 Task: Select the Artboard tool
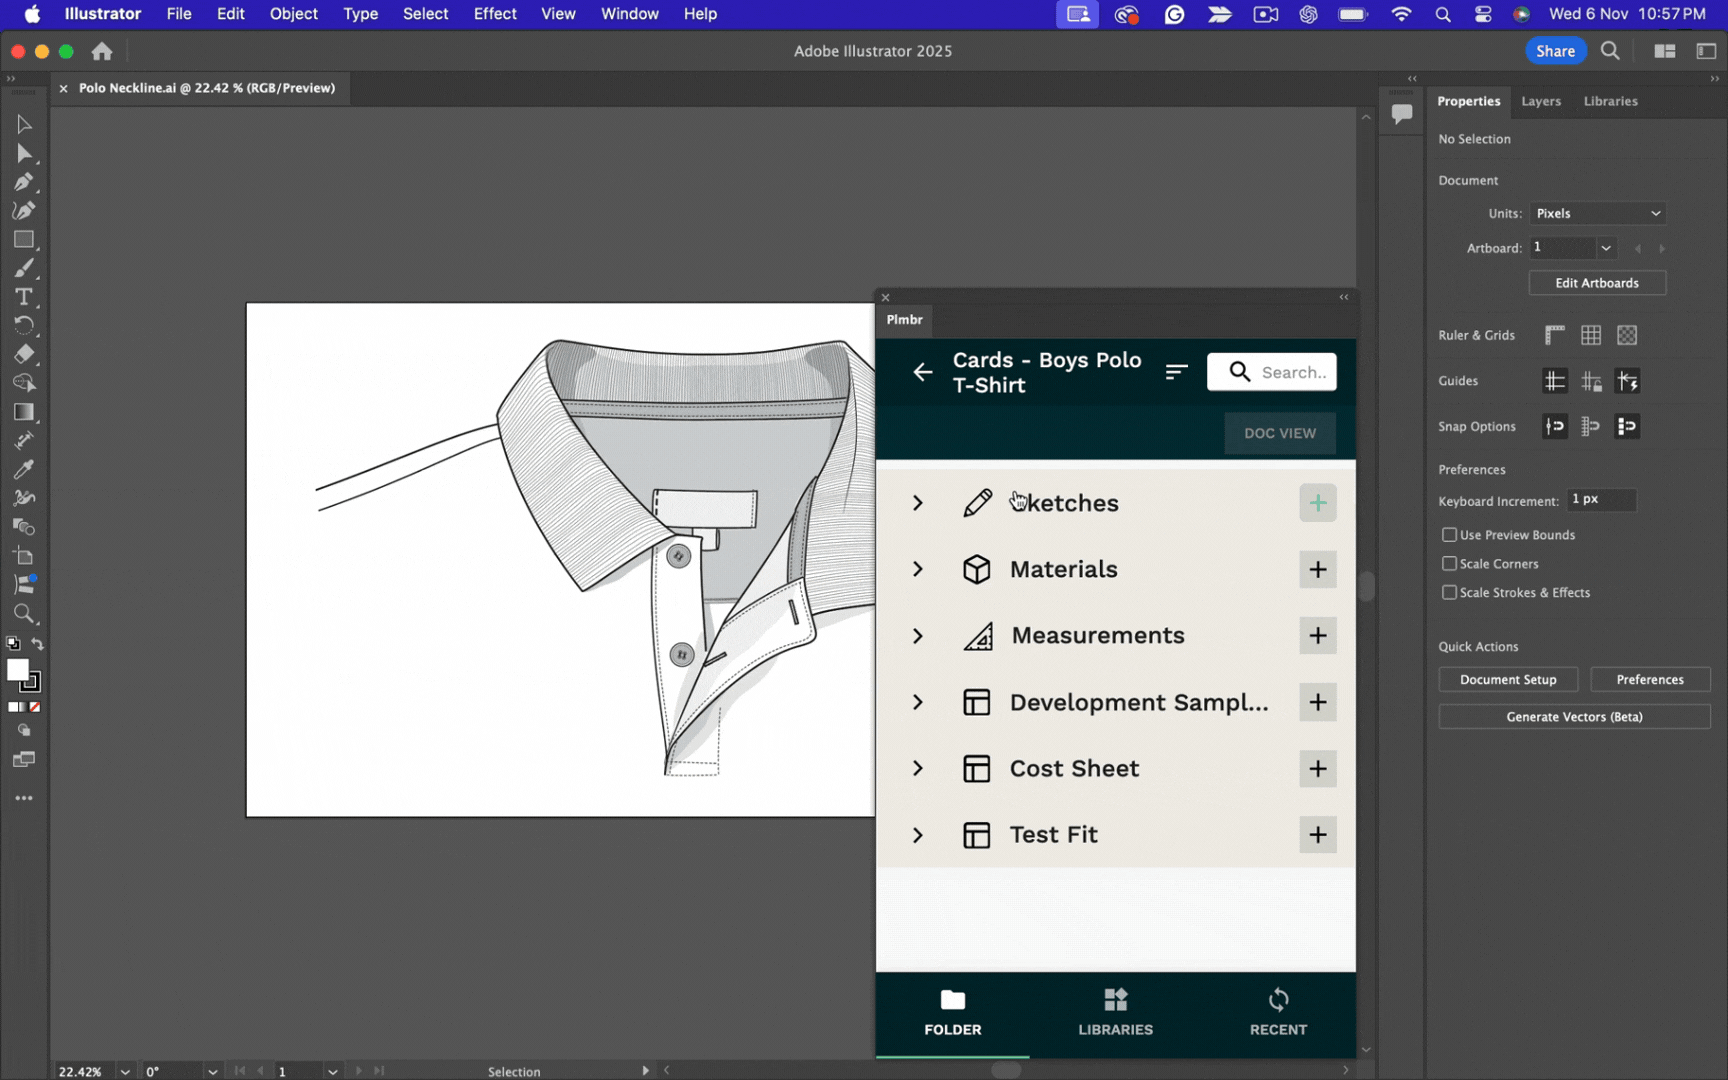pyautogui.click(x=24, y=556)
